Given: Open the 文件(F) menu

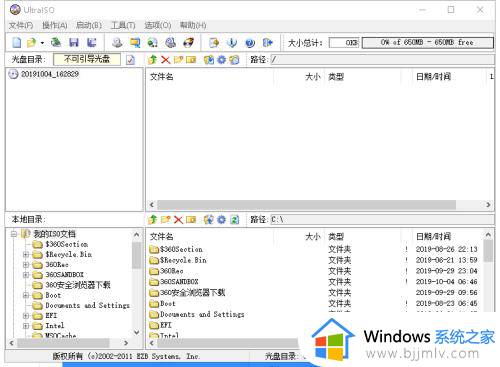Looking at the screenshot, I should (21, 25).
